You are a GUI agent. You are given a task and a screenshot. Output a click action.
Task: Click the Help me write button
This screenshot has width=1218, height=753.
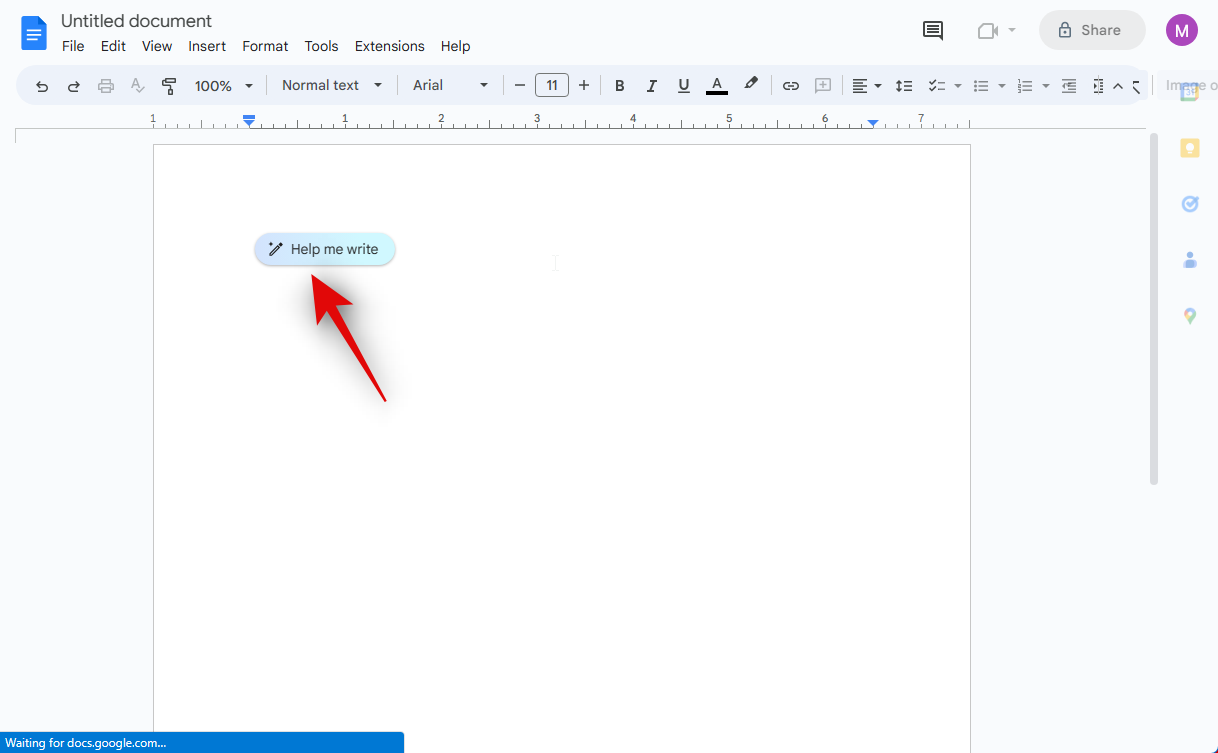(x=325, y=249)
